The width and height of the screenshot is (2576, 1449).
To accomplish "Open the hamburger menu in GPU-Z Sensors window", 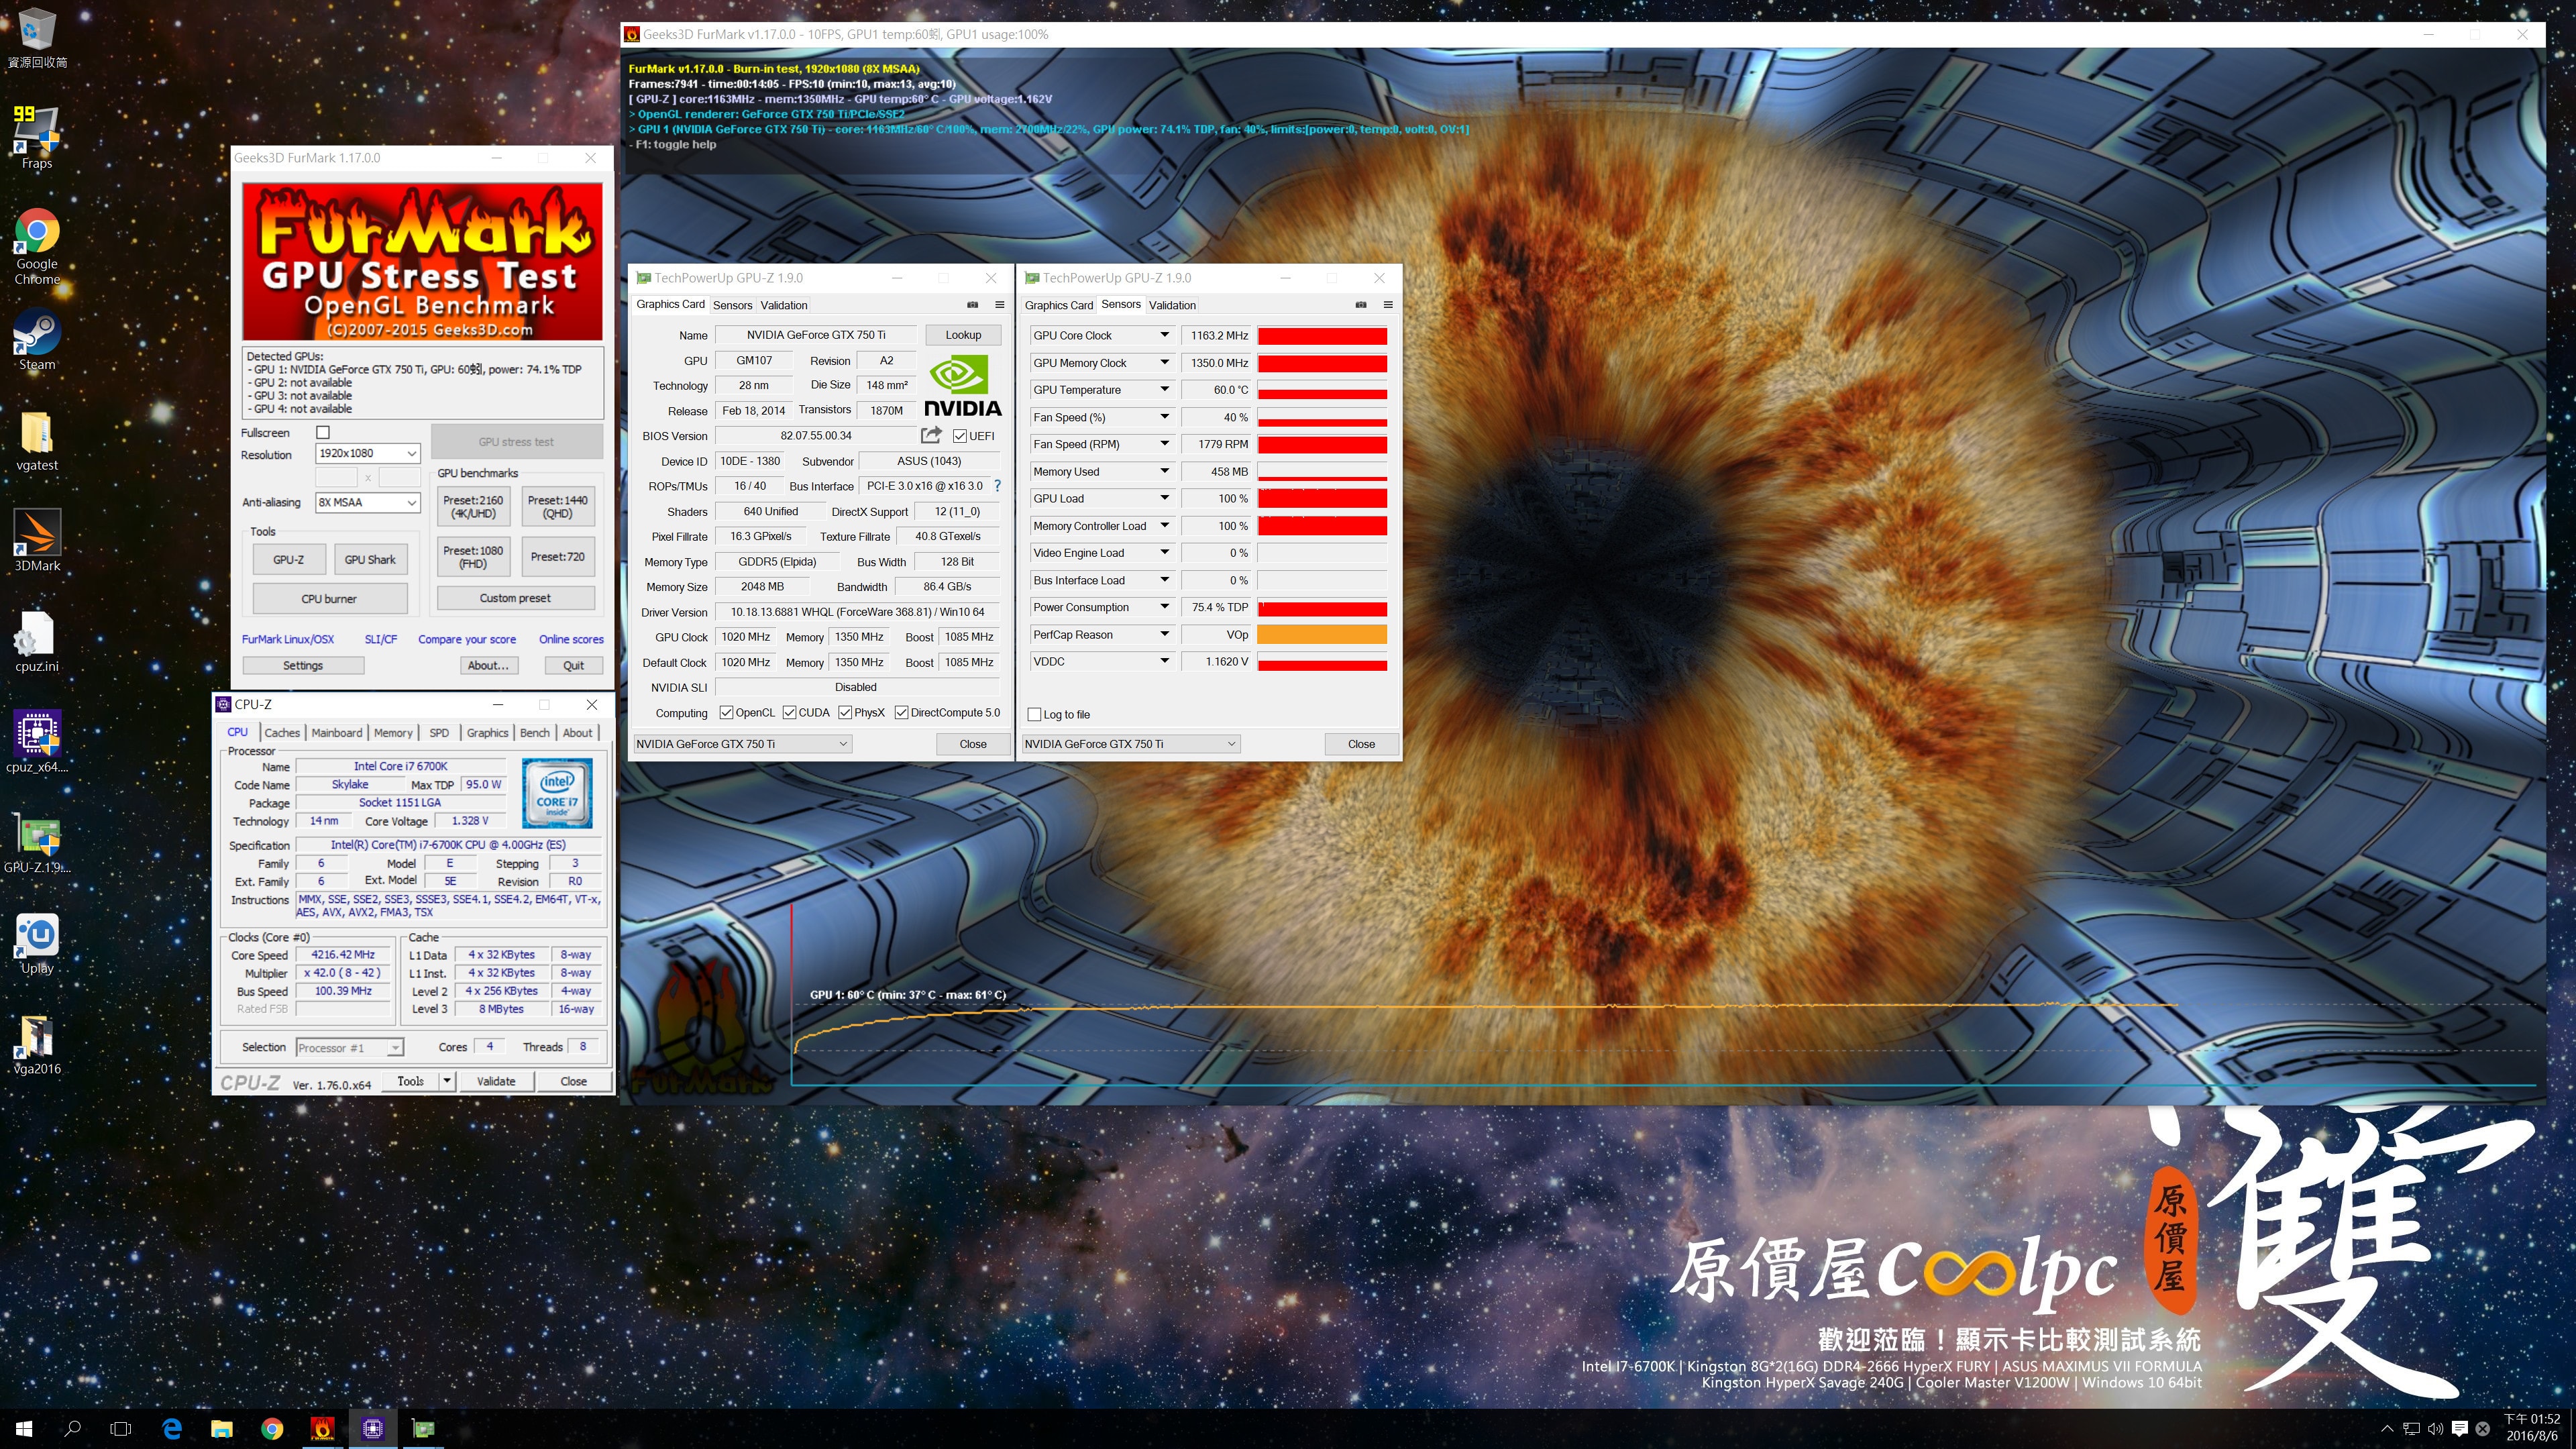I will [x=1388, y=305].
